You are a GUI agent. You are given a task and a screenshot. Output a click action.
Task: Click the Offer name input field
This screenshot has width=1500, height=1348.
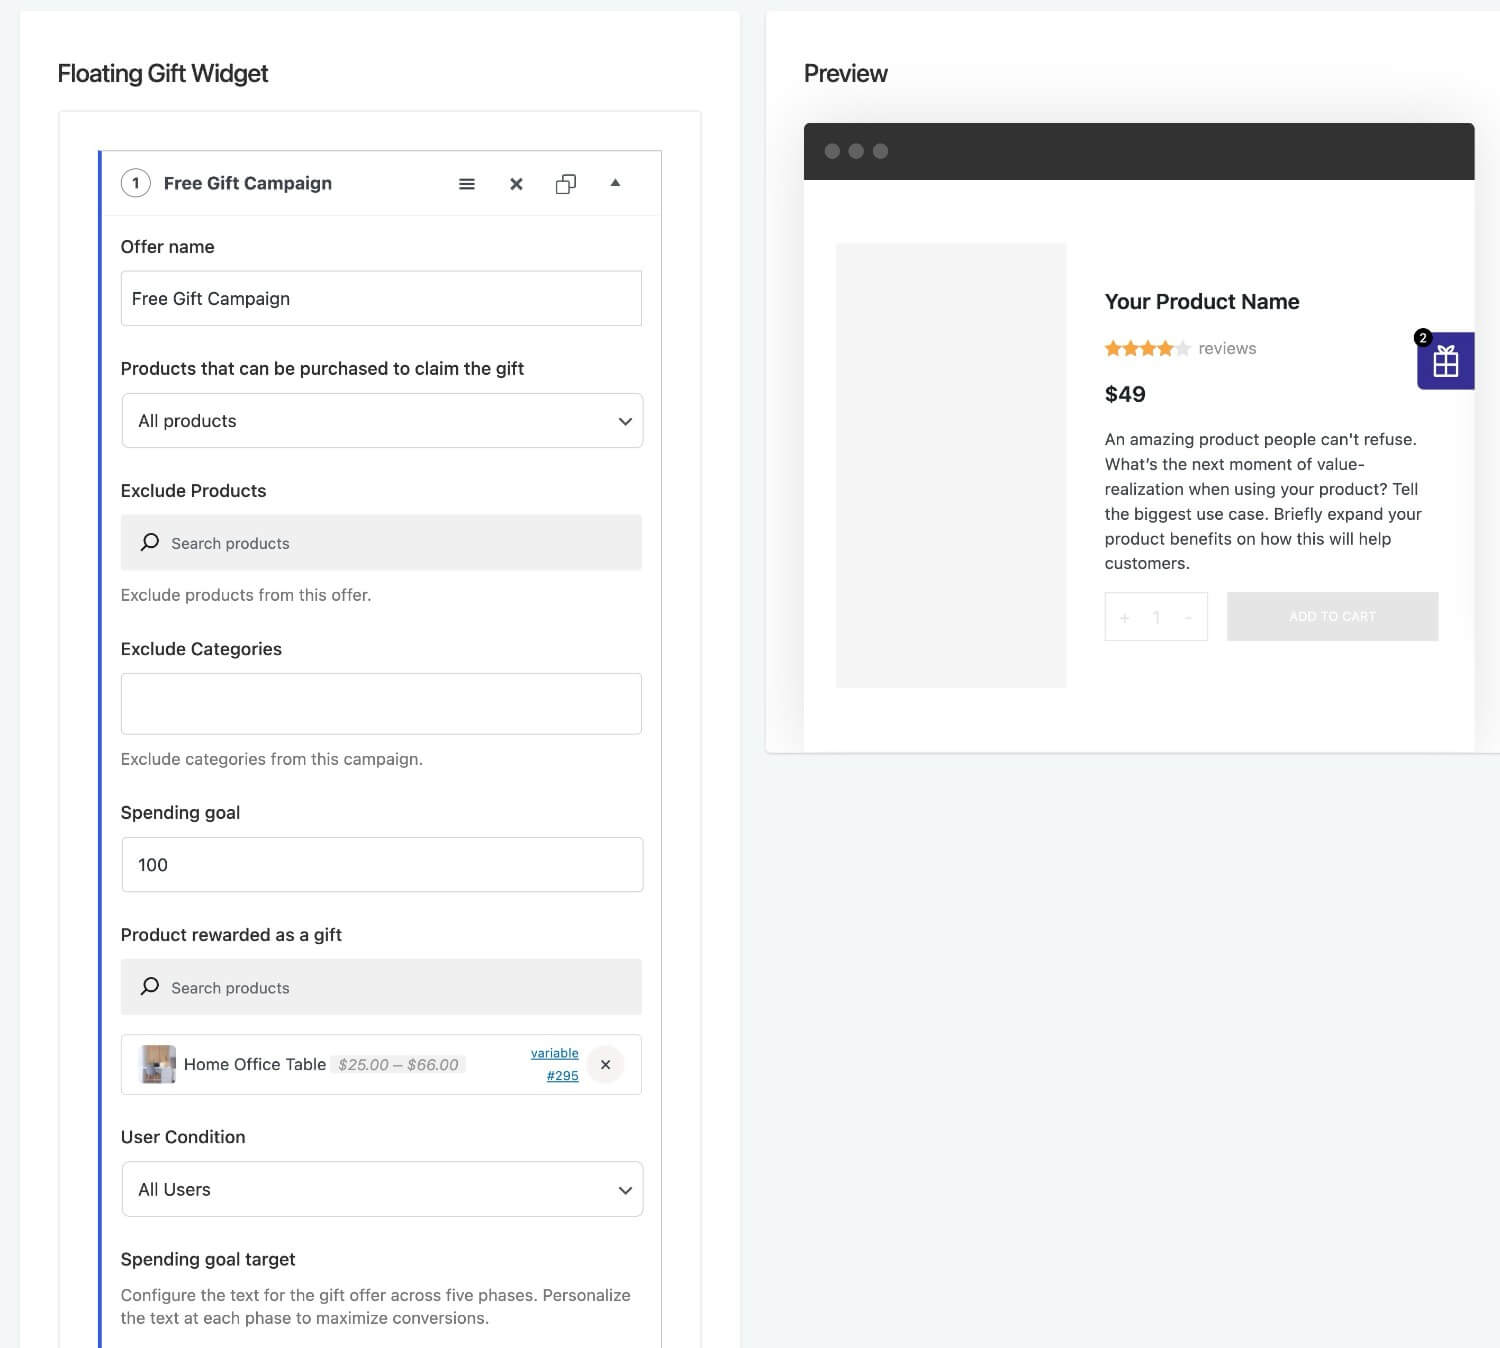[x=381, y=298]
